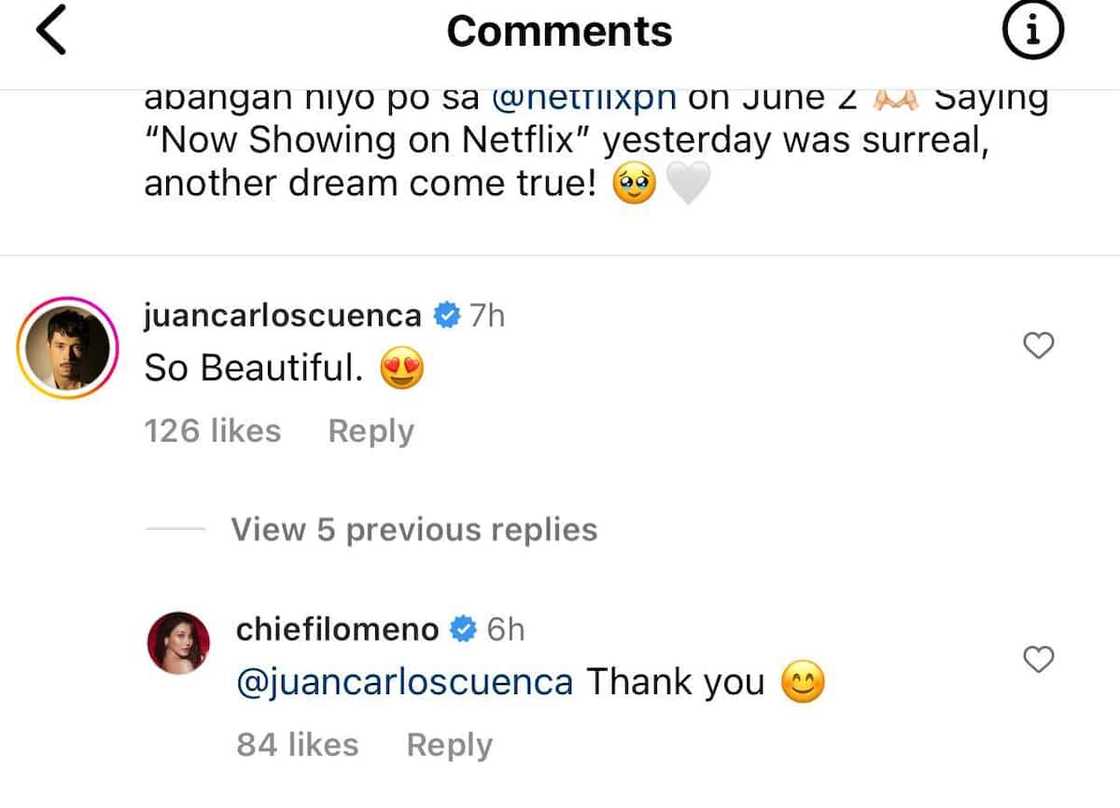Click the back arrow to exit Comments
The width and height of the screenshot is (1120, 808).
(x=41, y=30)
